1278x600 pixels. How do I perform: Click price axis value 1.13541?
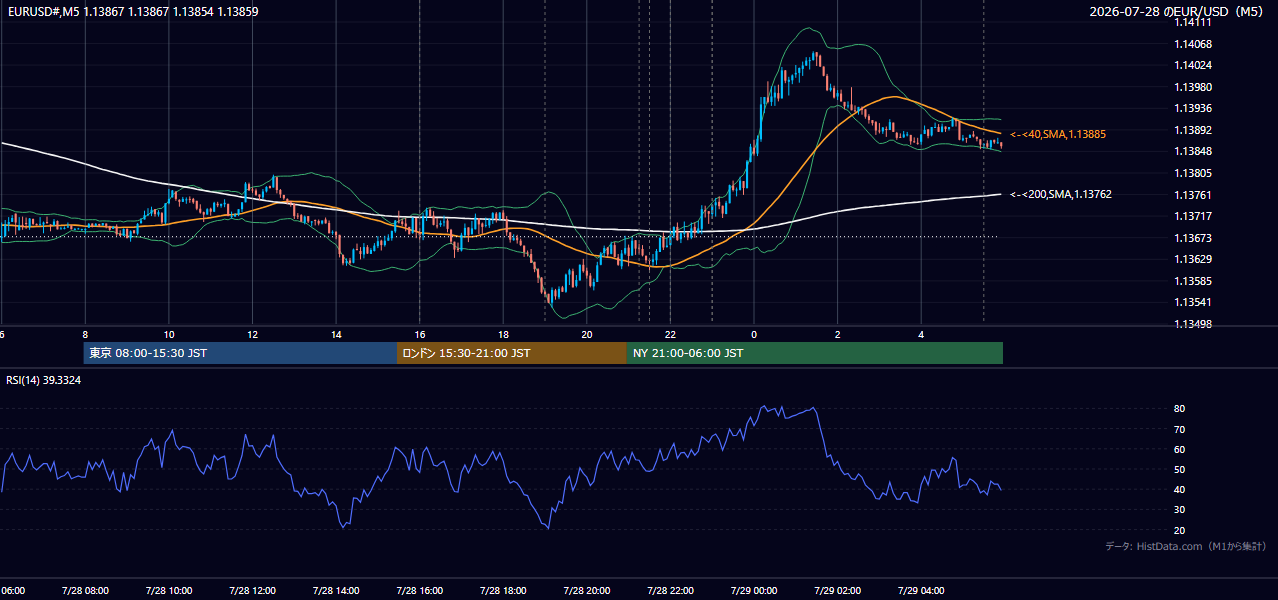click(x=1194, y=302)
